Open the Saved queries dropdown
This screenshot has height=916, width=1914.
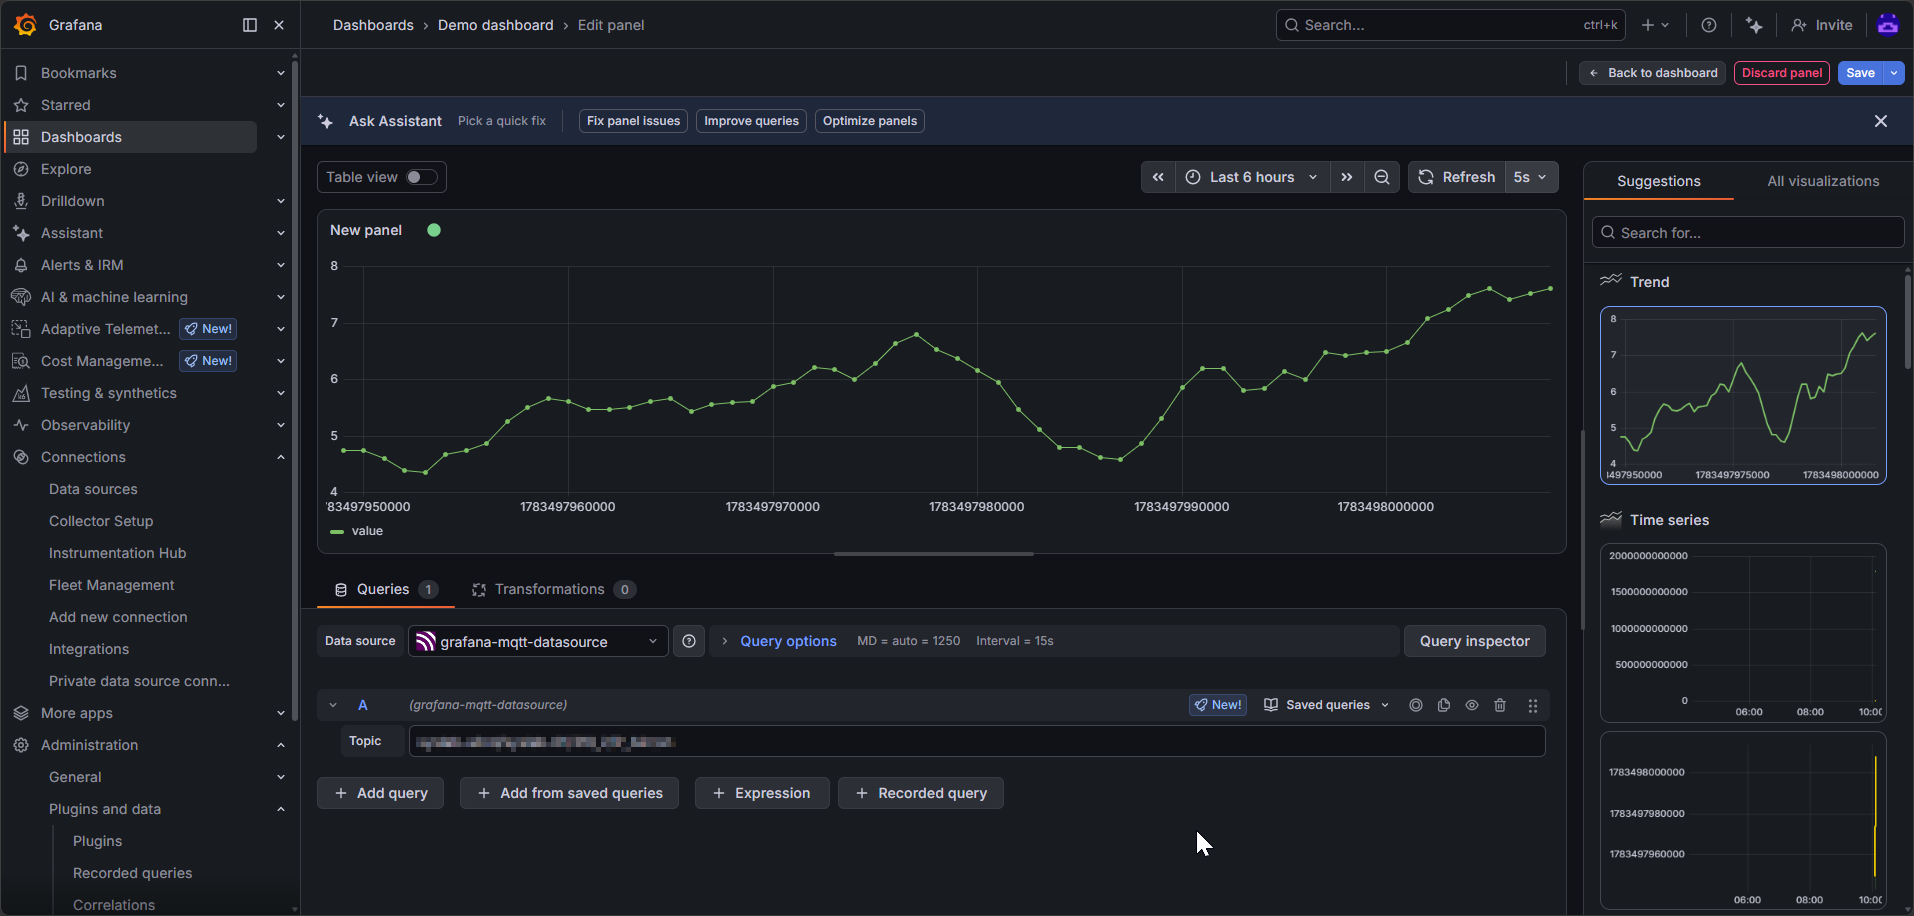click(1327, 705)
